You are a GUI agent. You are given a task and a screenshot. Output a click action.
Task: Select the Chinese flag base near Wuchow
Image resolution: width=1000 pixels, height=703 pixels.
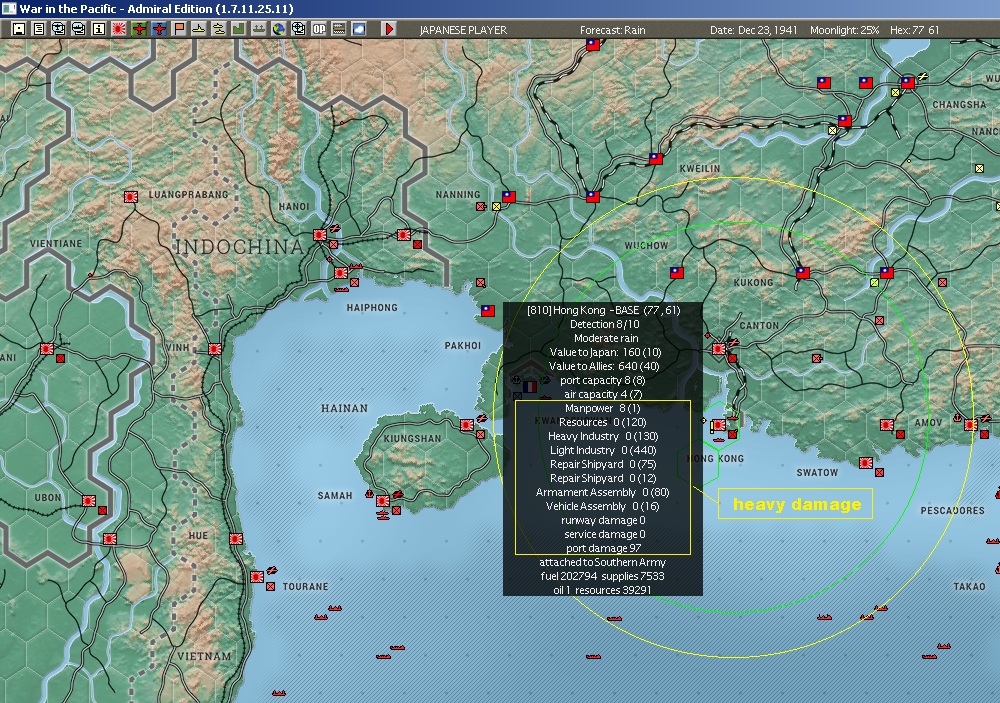[677, 273]
